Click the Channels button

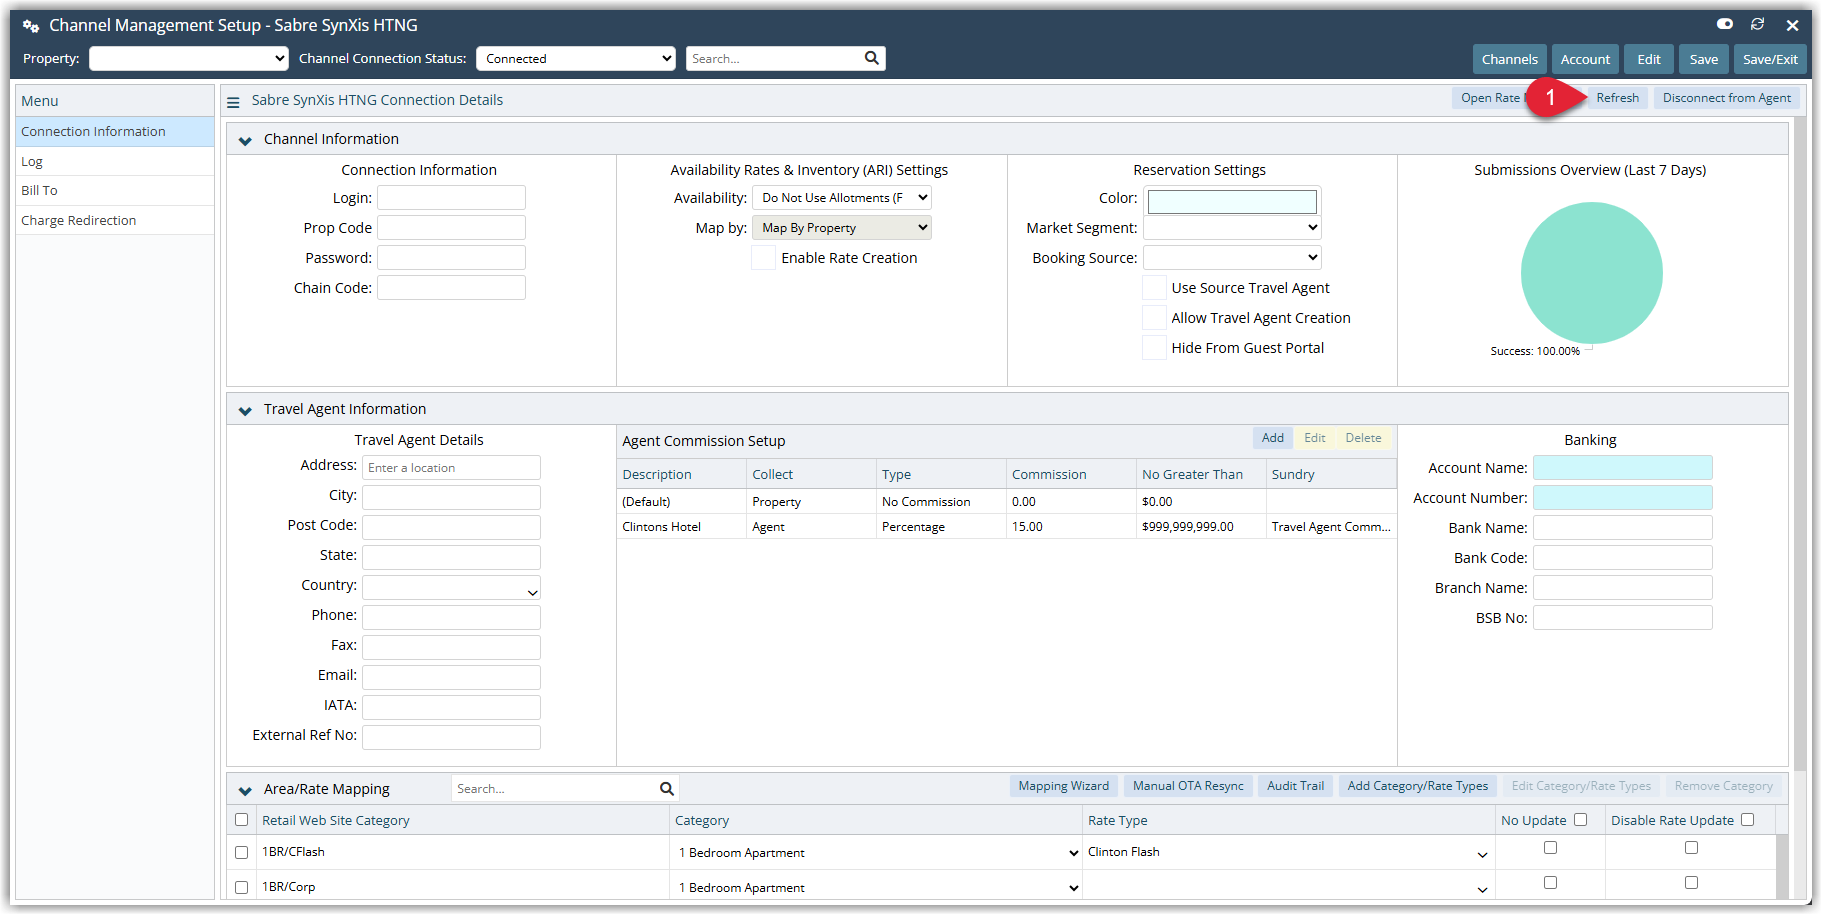tap(1509, 59)
